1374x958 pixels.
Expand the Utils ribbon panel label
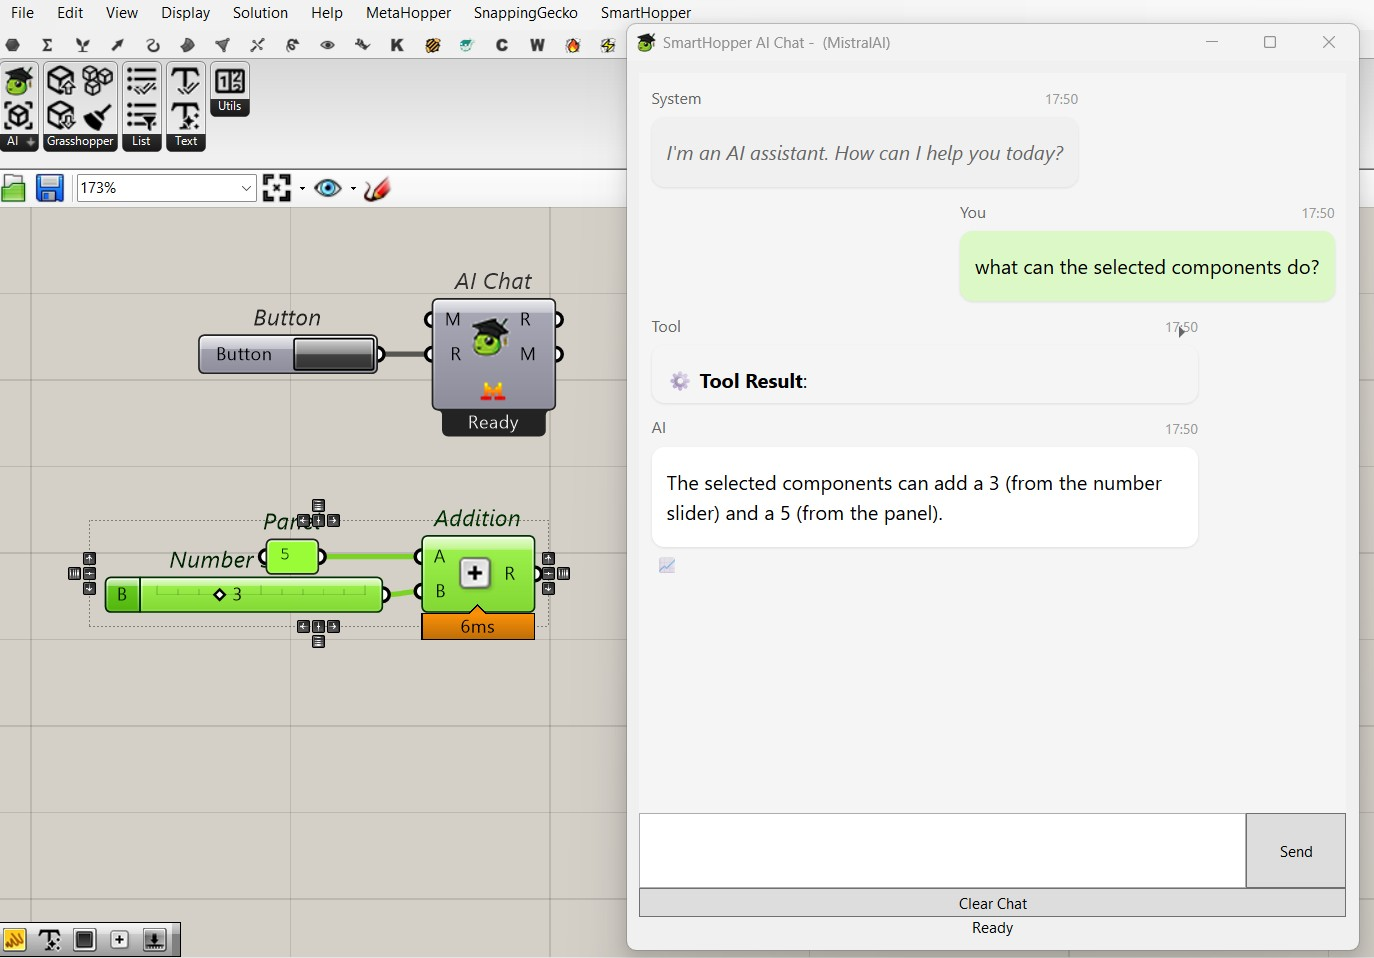230,107
